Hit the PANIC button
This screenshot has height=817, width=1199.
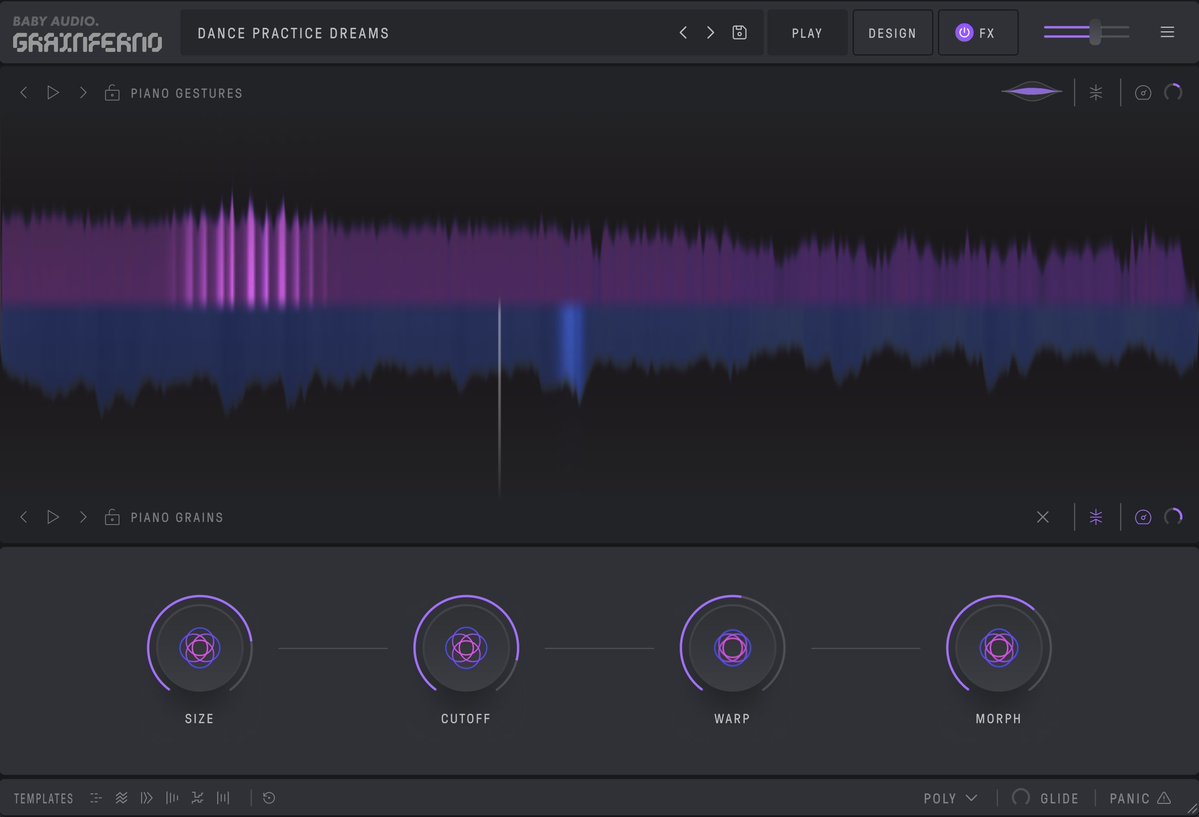[x=1140, y=798]
